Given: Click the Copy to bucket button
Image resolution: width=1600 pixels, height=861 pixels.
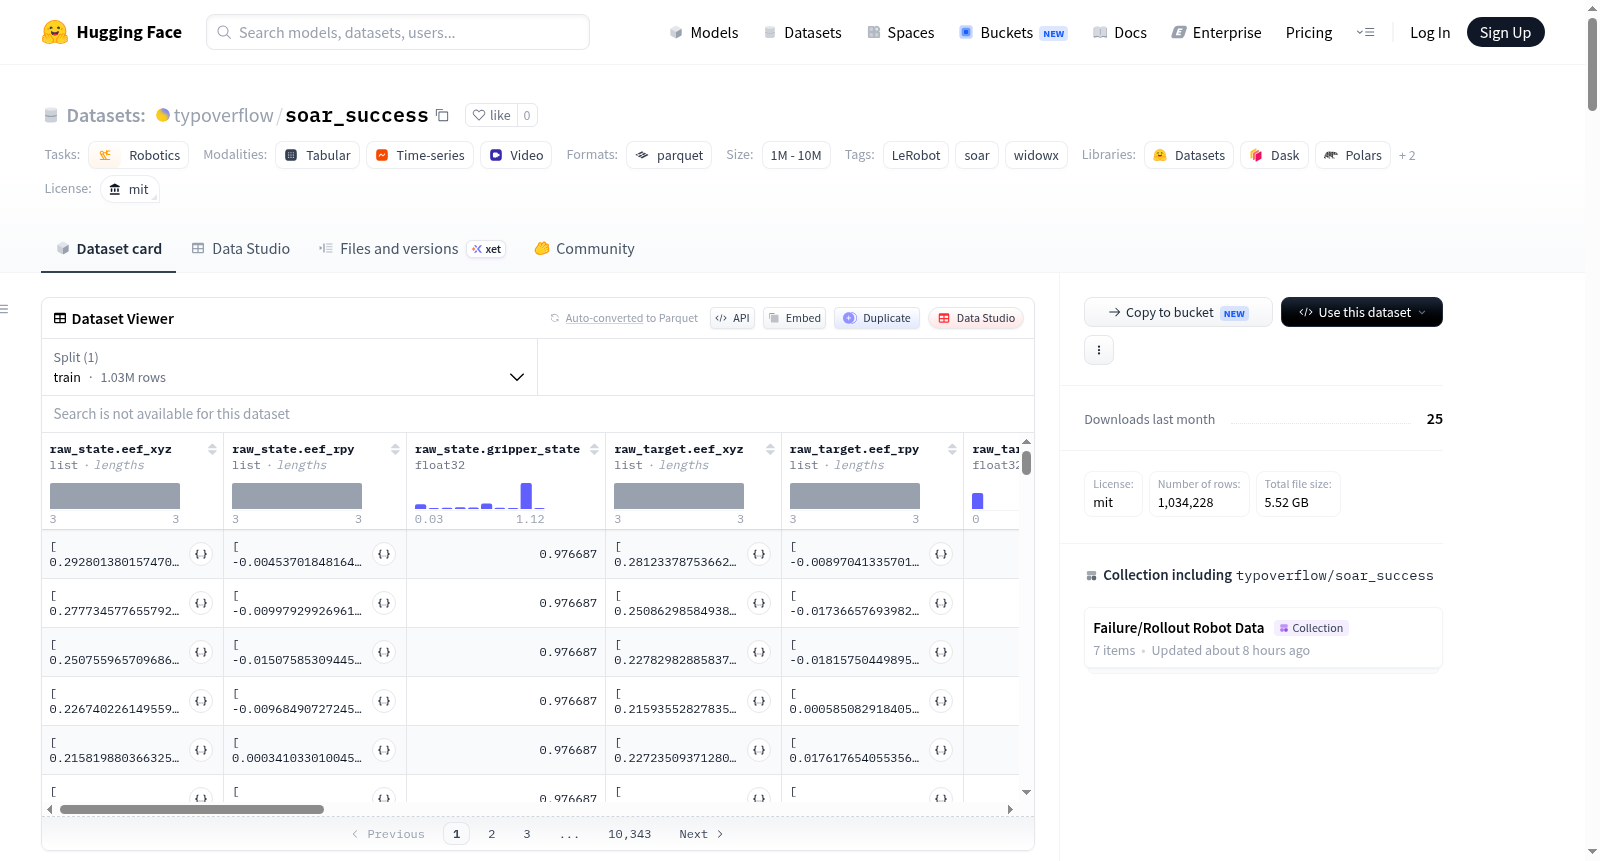Looking at the screenshot, I should (x=1178, y=312).
